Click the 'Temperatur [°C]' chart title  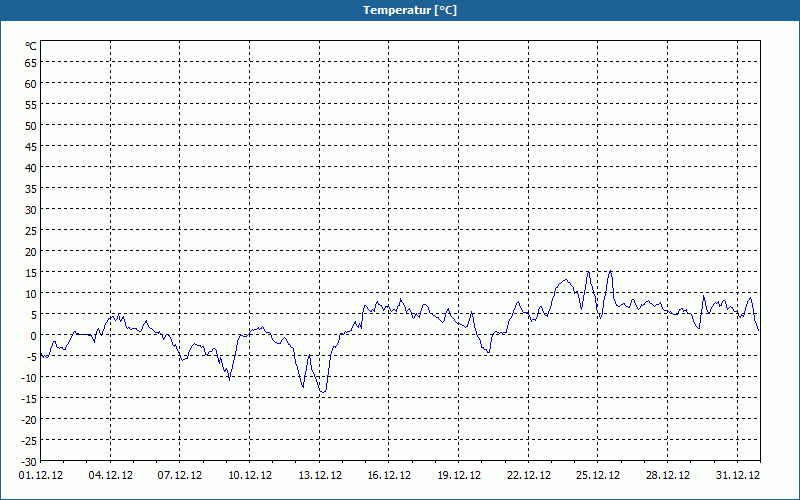[410, 10]
